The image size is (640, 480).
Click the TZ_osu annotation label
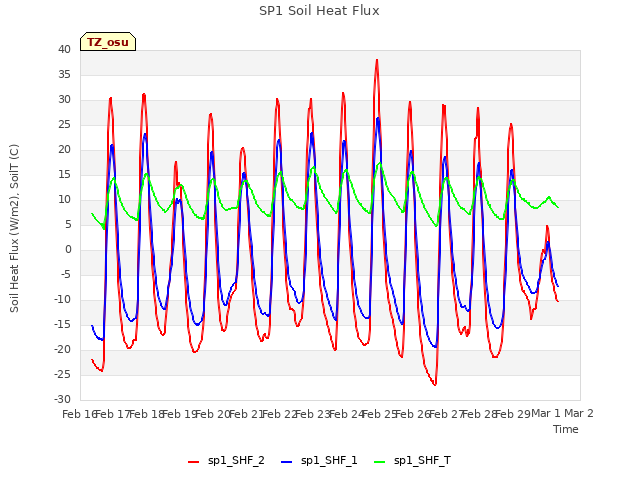(108, 42)
